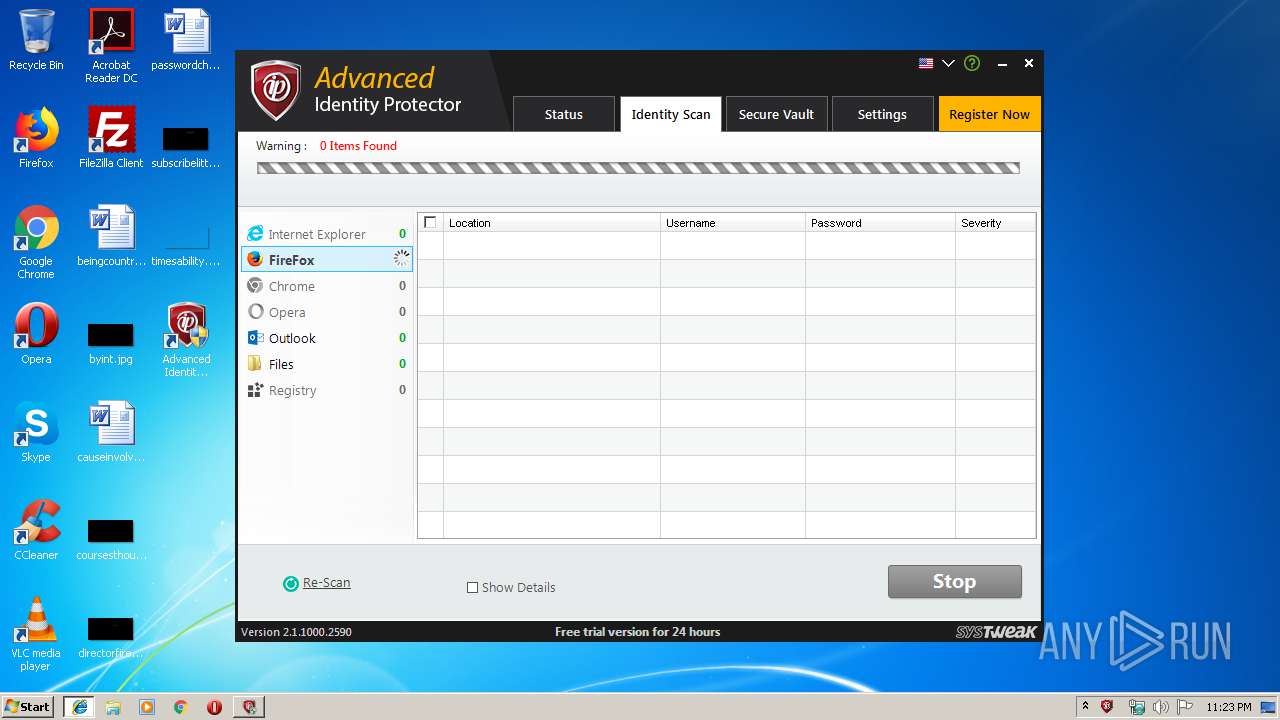Screen dimensions: 1280x720
Task: Tick the select-all checkbox in table header
Action: [430, 222]
